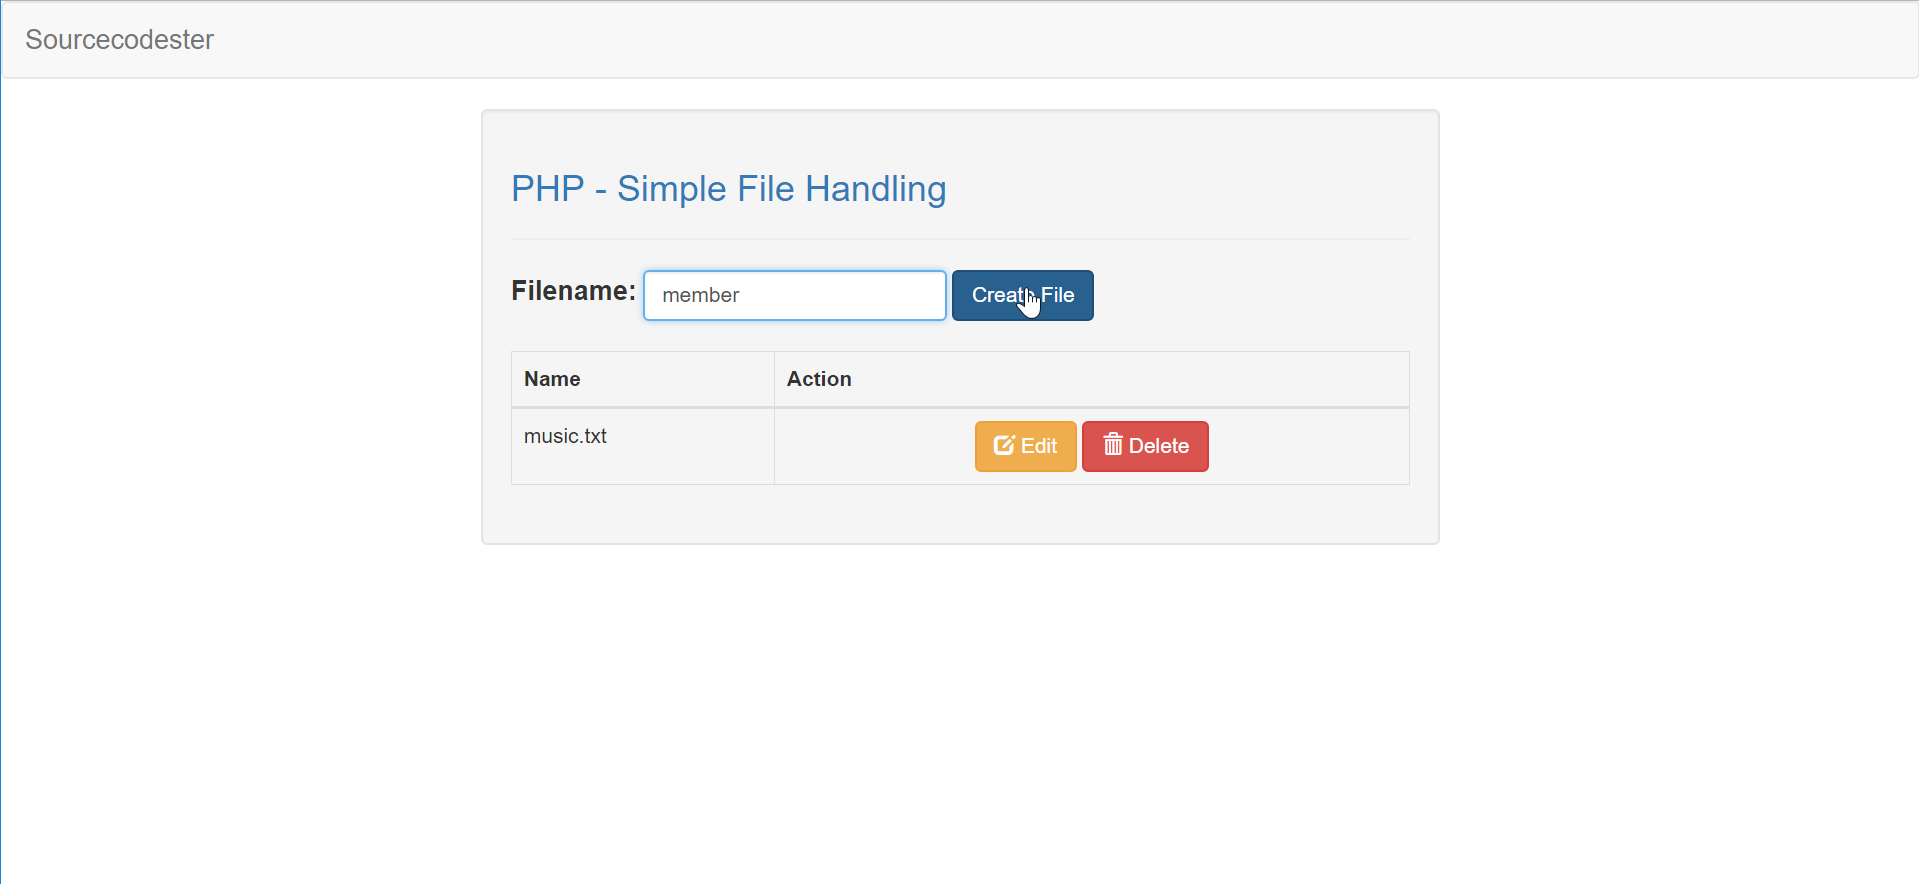Edit the music.txt file
Viewport: 1919px width, 884px height.
(x=1025, y=446)
